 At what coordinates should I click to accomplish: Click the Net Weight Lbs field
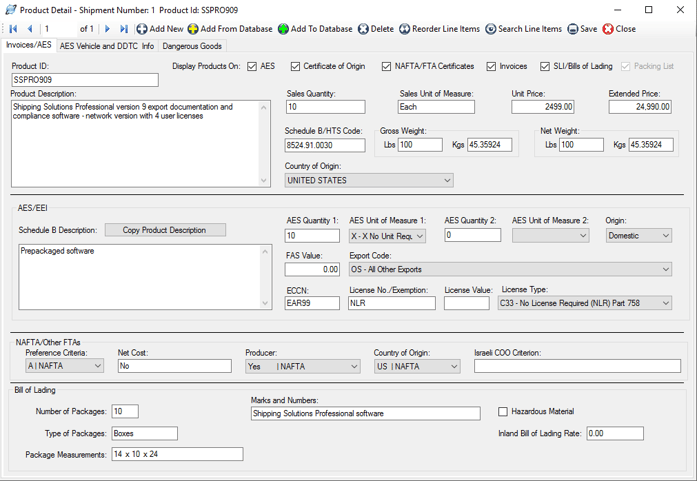[x=581, y=145]
